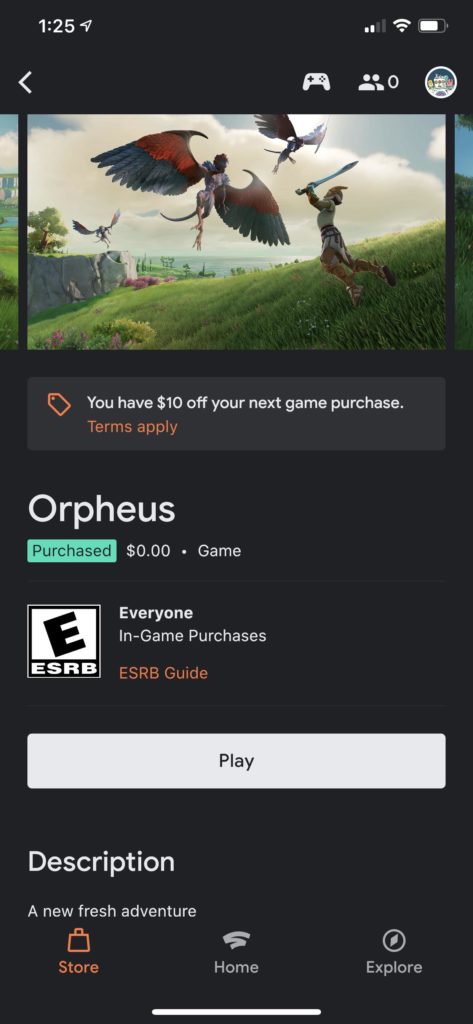Viewport: 473px width, 1024px height.
Task: Switch to the Explore tab
Action: click(394, 952)
